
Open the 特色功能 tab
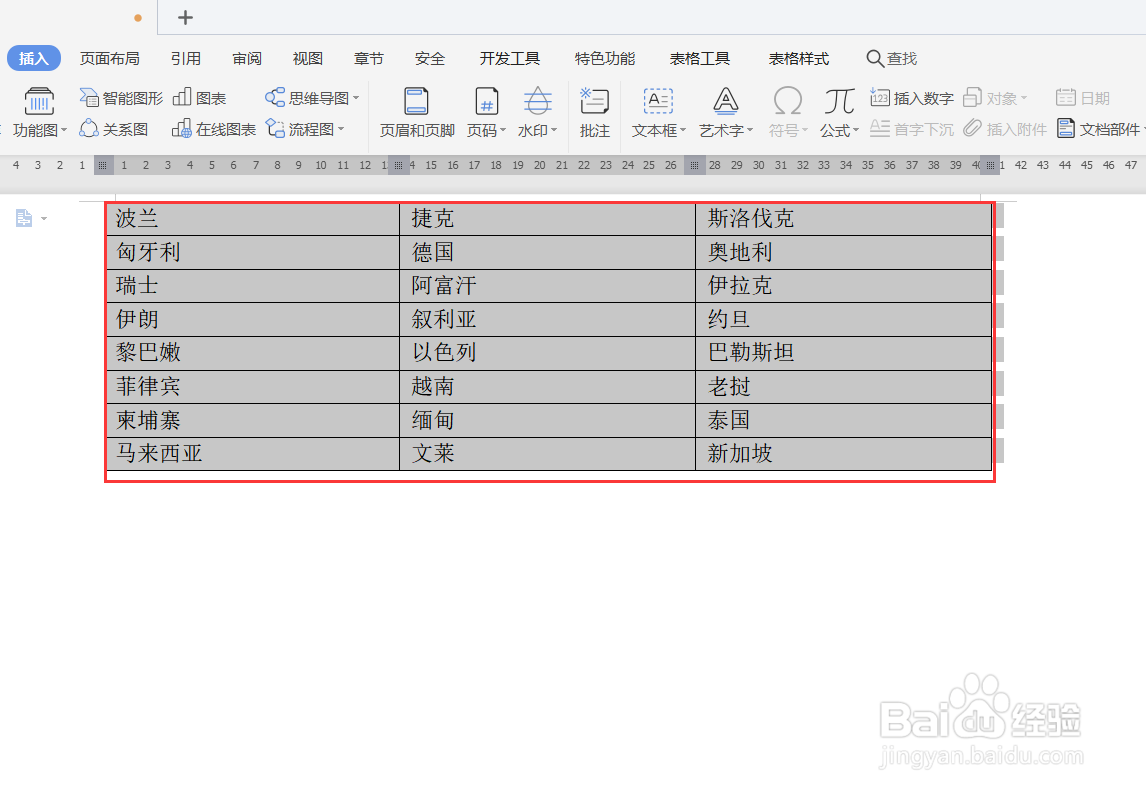pos(604,58)
